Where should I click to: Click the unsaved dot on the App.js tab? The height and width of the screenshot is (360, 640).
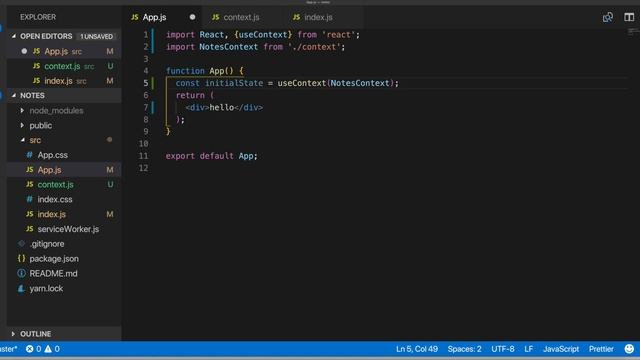pos(192,17)
